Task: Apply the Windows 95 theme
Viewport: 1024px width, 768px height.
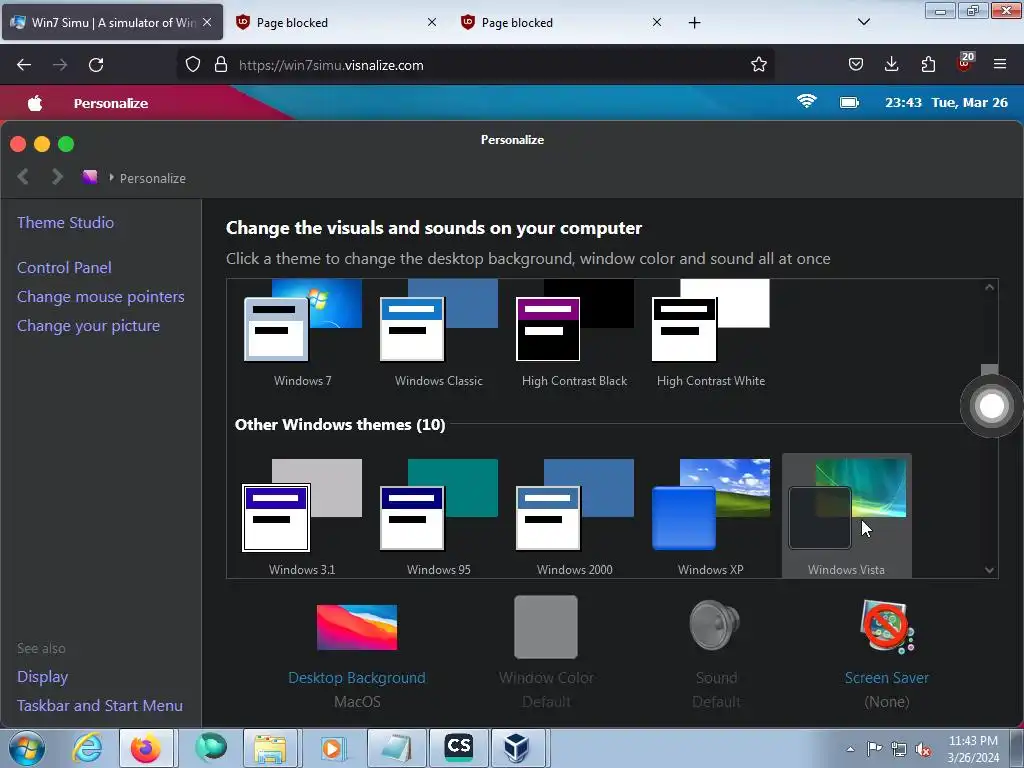Action: coord(438,517)
